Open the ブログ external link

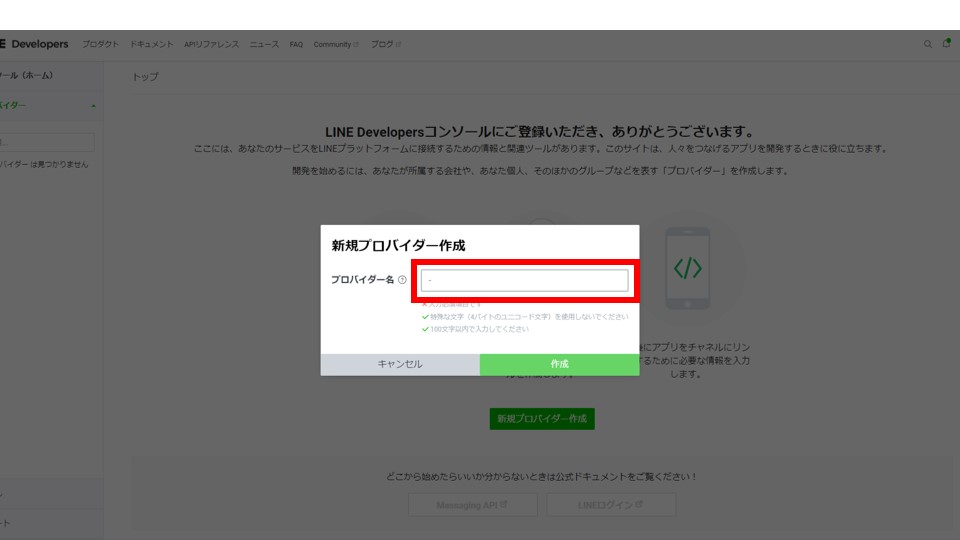click(x=385, y=44)
